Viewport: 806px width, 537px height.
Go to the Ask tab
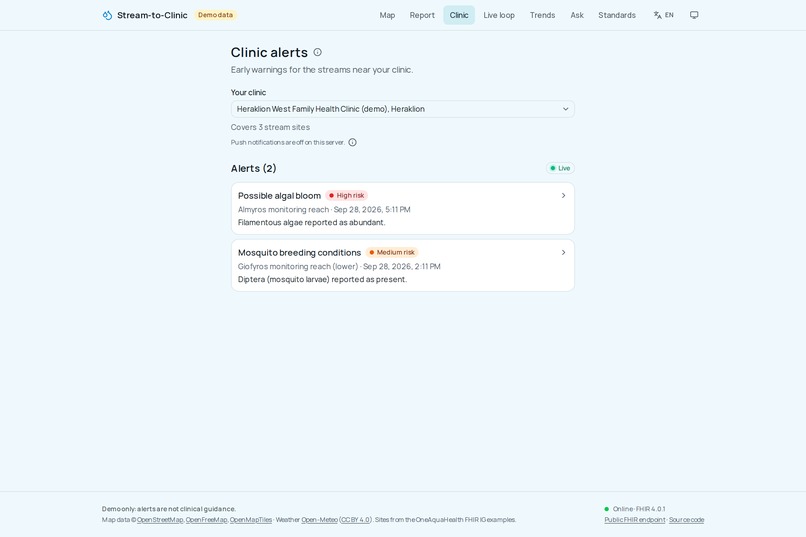point(577,15)
